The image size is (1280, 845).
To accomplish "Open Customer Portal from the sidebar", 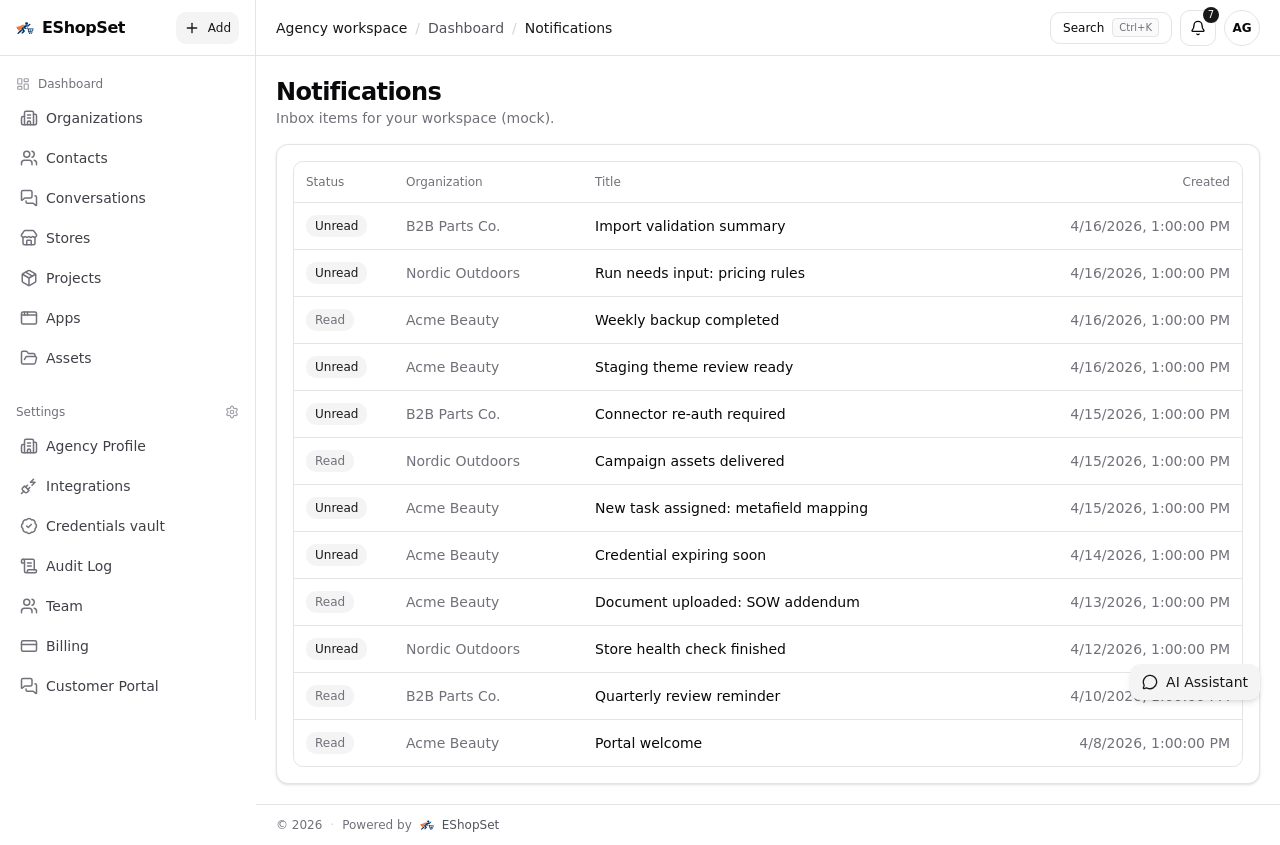I will click(x=102, y=686).
